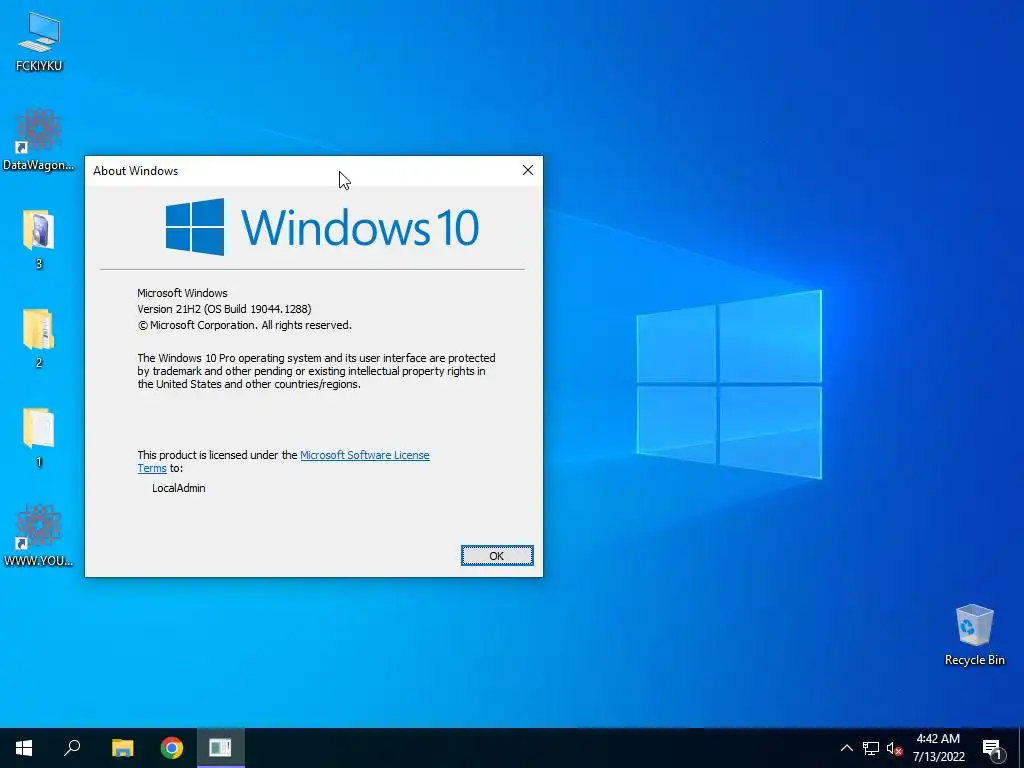This screenshot has height=768, width=1024.
Task: Click the Show desktop strip on taskbar edge
Action: pos(1021,748)
